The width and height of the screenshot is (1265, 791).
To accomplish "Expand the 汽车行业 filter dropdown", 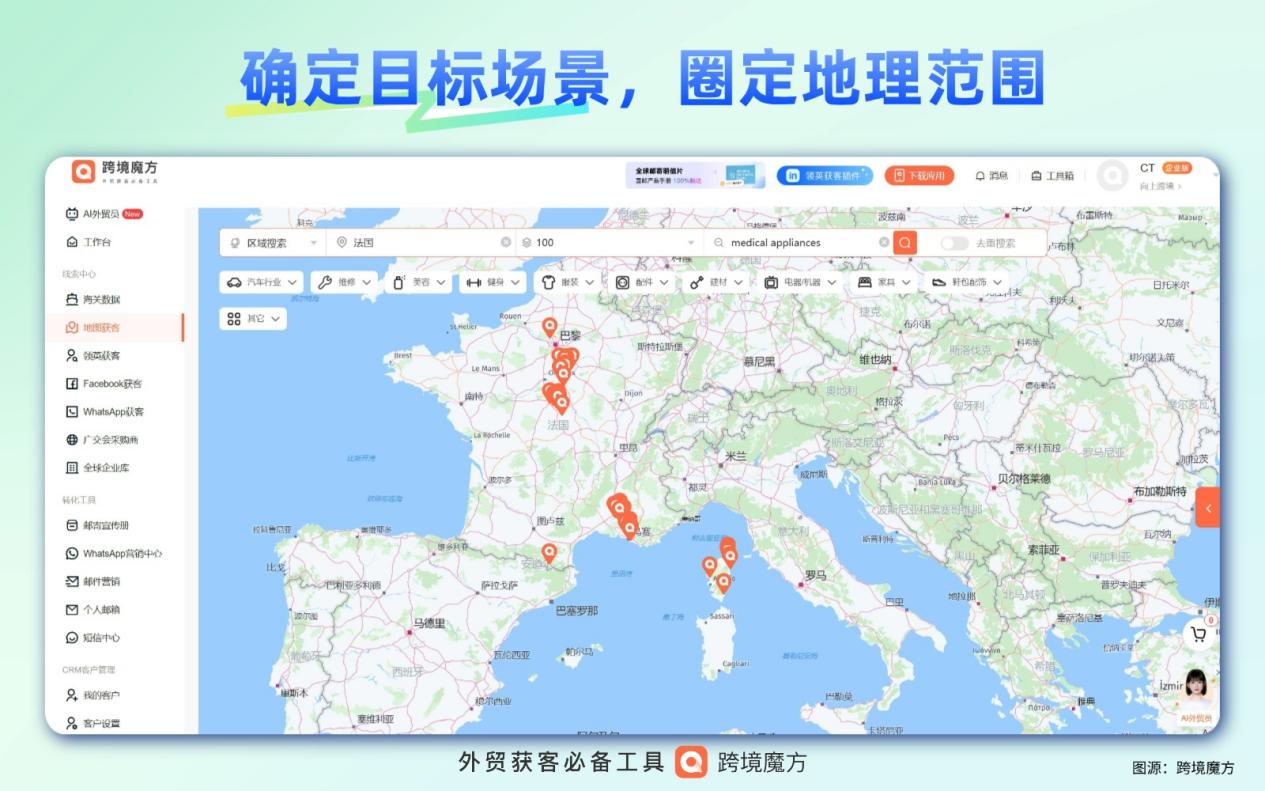I will (x=263, y=281).
